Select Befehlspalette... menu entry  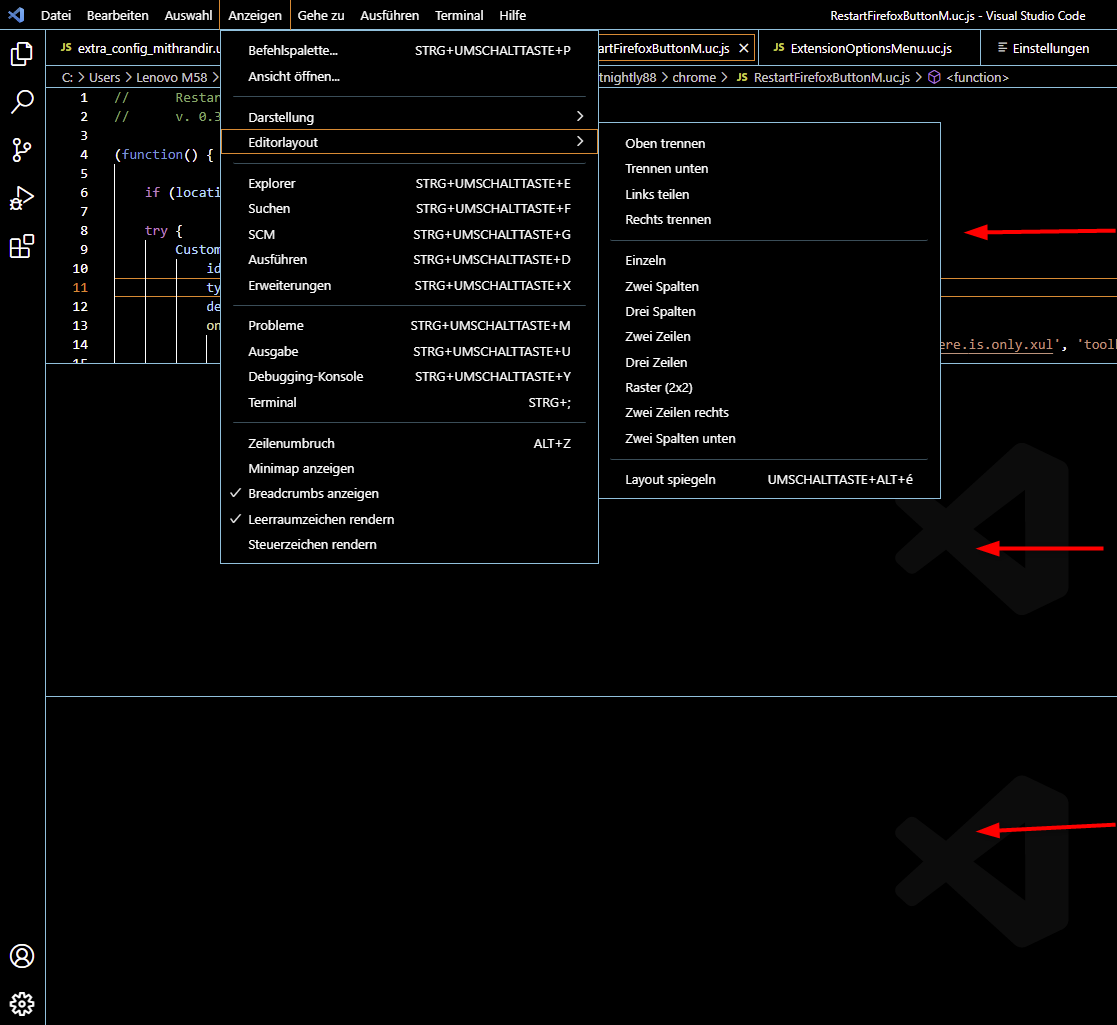[x=410, y=51]
